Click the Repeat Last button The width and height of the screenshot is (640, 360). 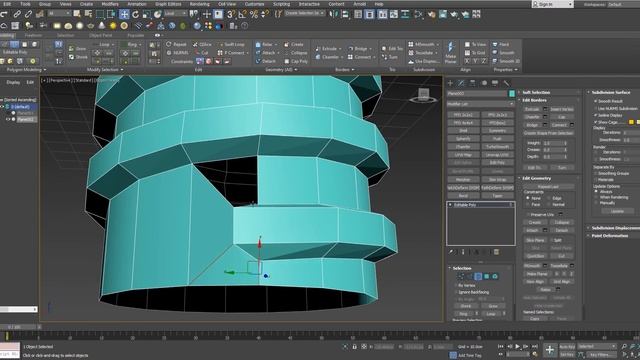click(548, 187)
